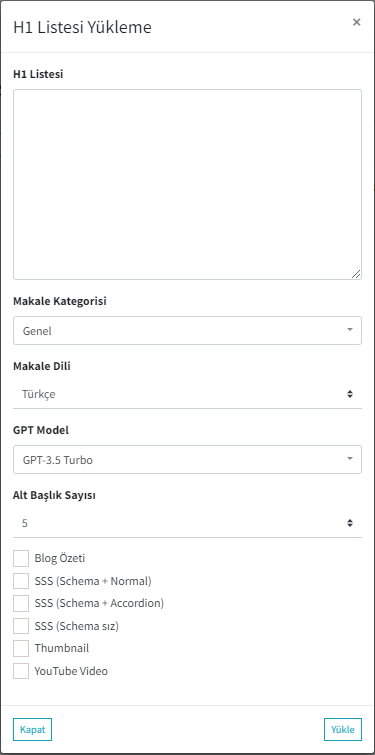Close the H1 Listesi Yükleme dialog
This screenshot has height=755, width=375.
(356, 22)
